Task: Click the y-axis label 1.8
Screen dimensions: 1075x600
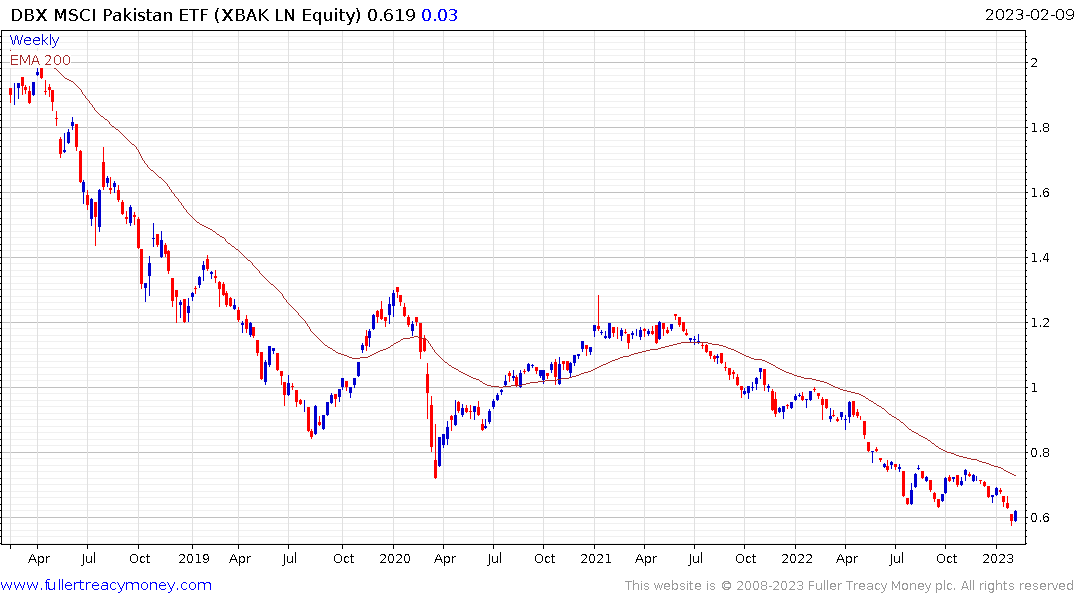Action: [1040, 128]
